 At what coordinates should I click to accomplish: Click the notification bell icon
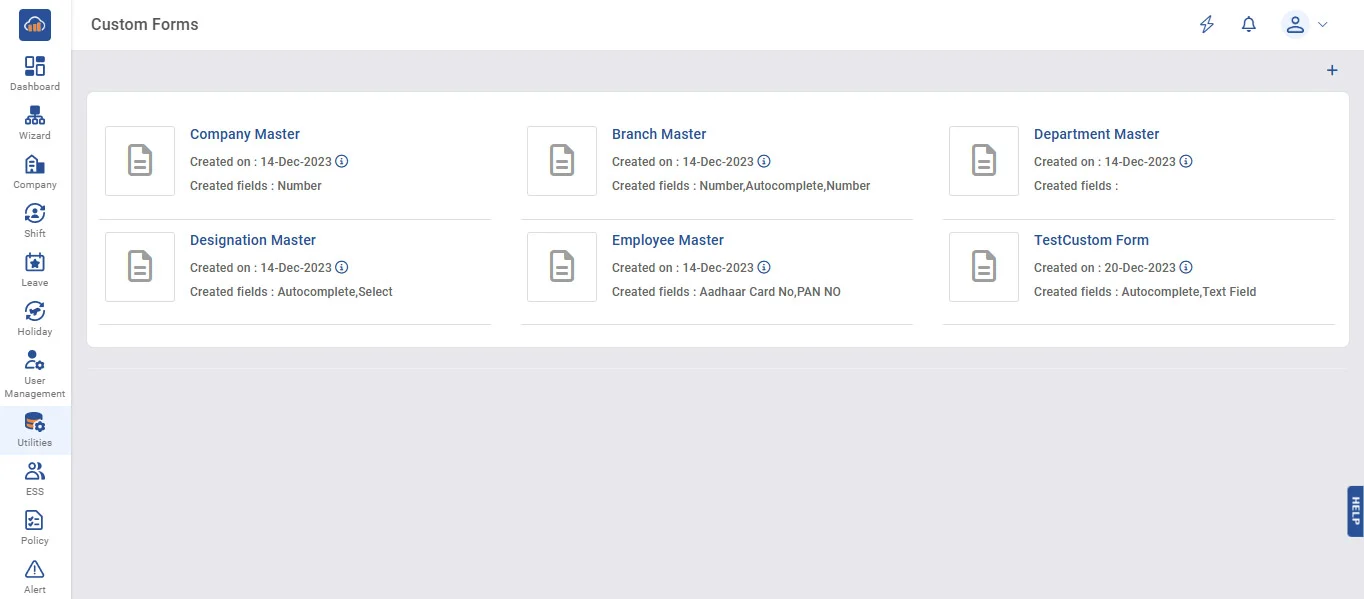point(1248,25)
